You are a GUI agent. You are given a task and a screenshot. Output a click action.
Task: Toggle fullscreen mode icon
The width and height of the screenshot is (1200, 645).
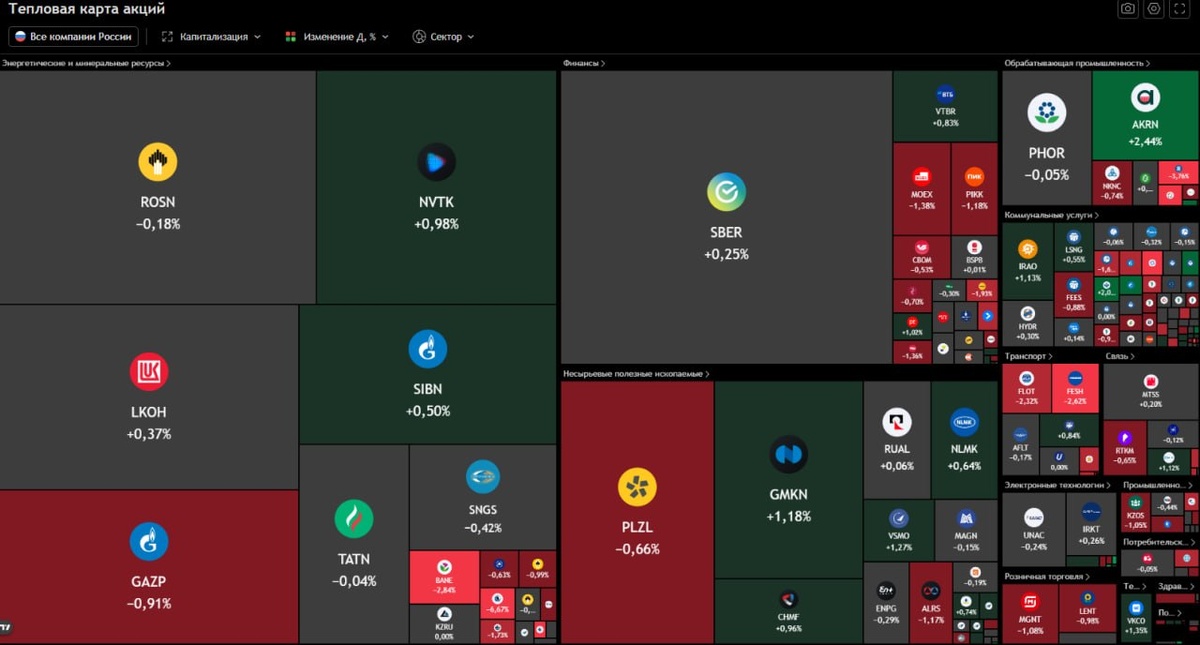(1180, 9)
